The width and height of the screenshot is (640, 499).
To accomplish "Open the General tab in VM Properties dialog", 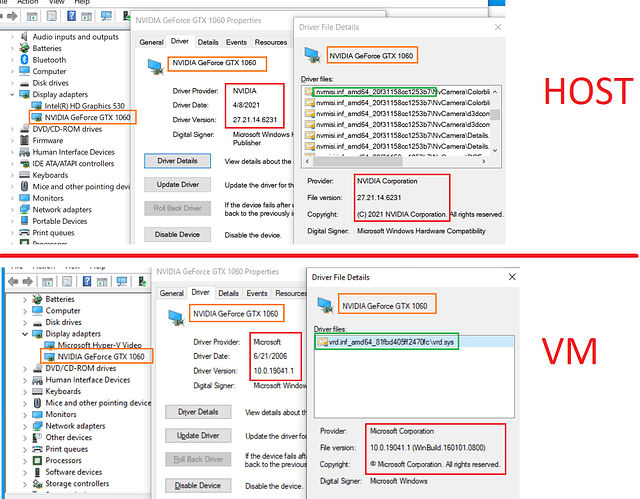I will click(x=172, y=293).
